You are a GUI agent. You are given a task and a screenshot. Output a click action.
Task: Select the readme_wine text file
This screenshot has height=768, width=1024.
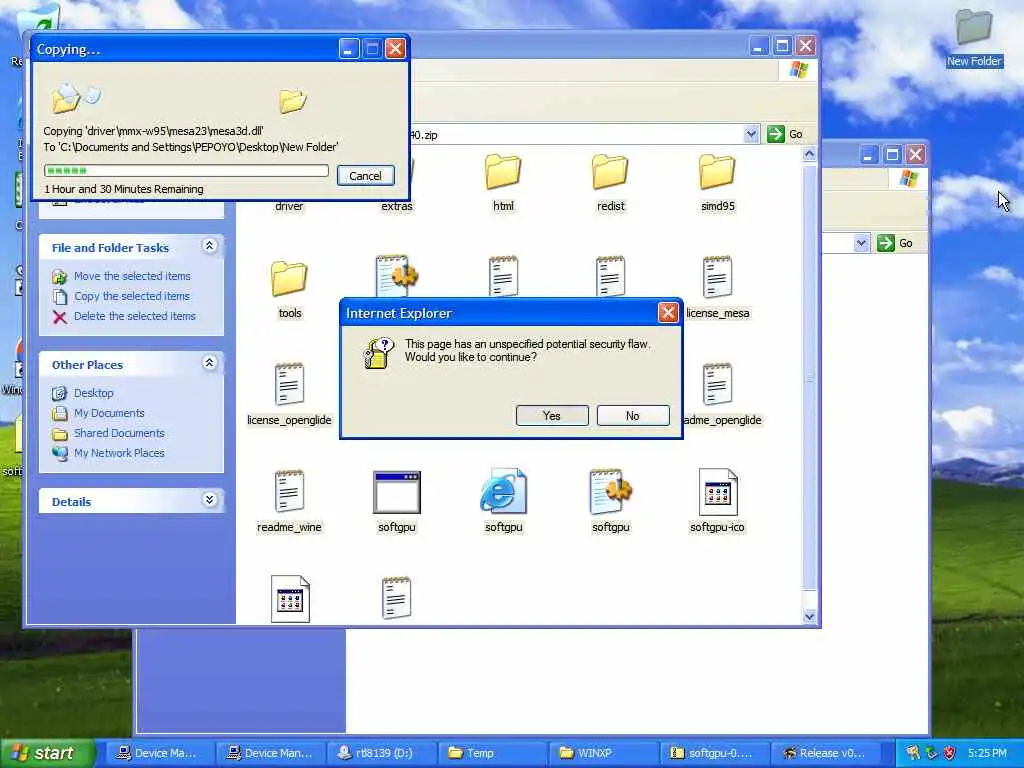click(x=289, y=491)
